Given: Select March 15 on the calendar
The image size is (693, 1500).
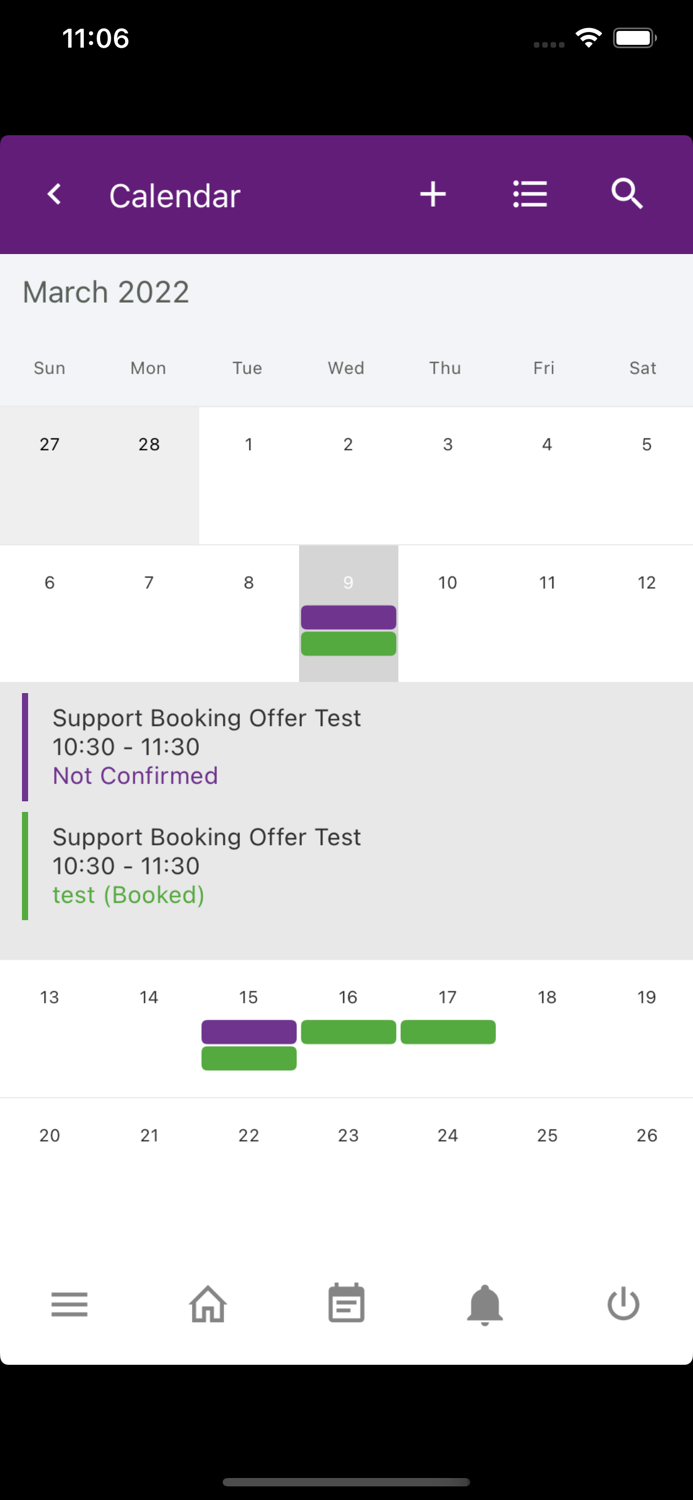Looking at the screenshot, I should (x=248, y=997).
